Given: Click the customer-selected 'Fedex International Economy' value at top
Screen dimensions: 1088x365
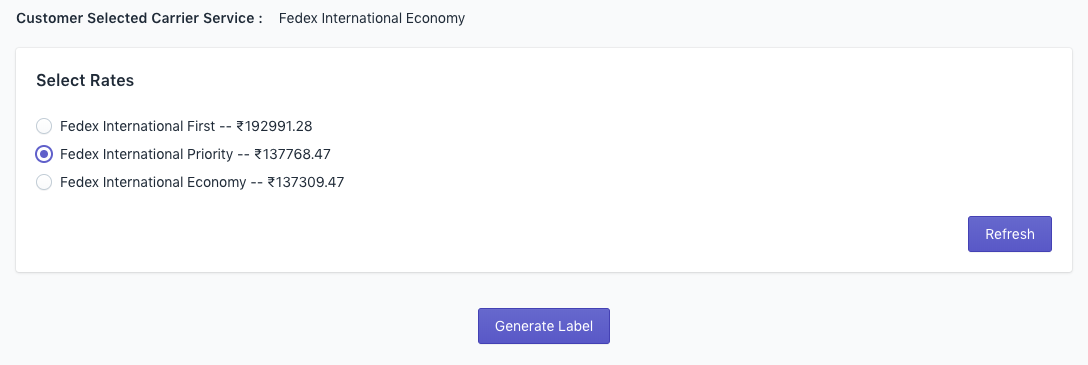Looking at the screenshot, I should 372,19.
